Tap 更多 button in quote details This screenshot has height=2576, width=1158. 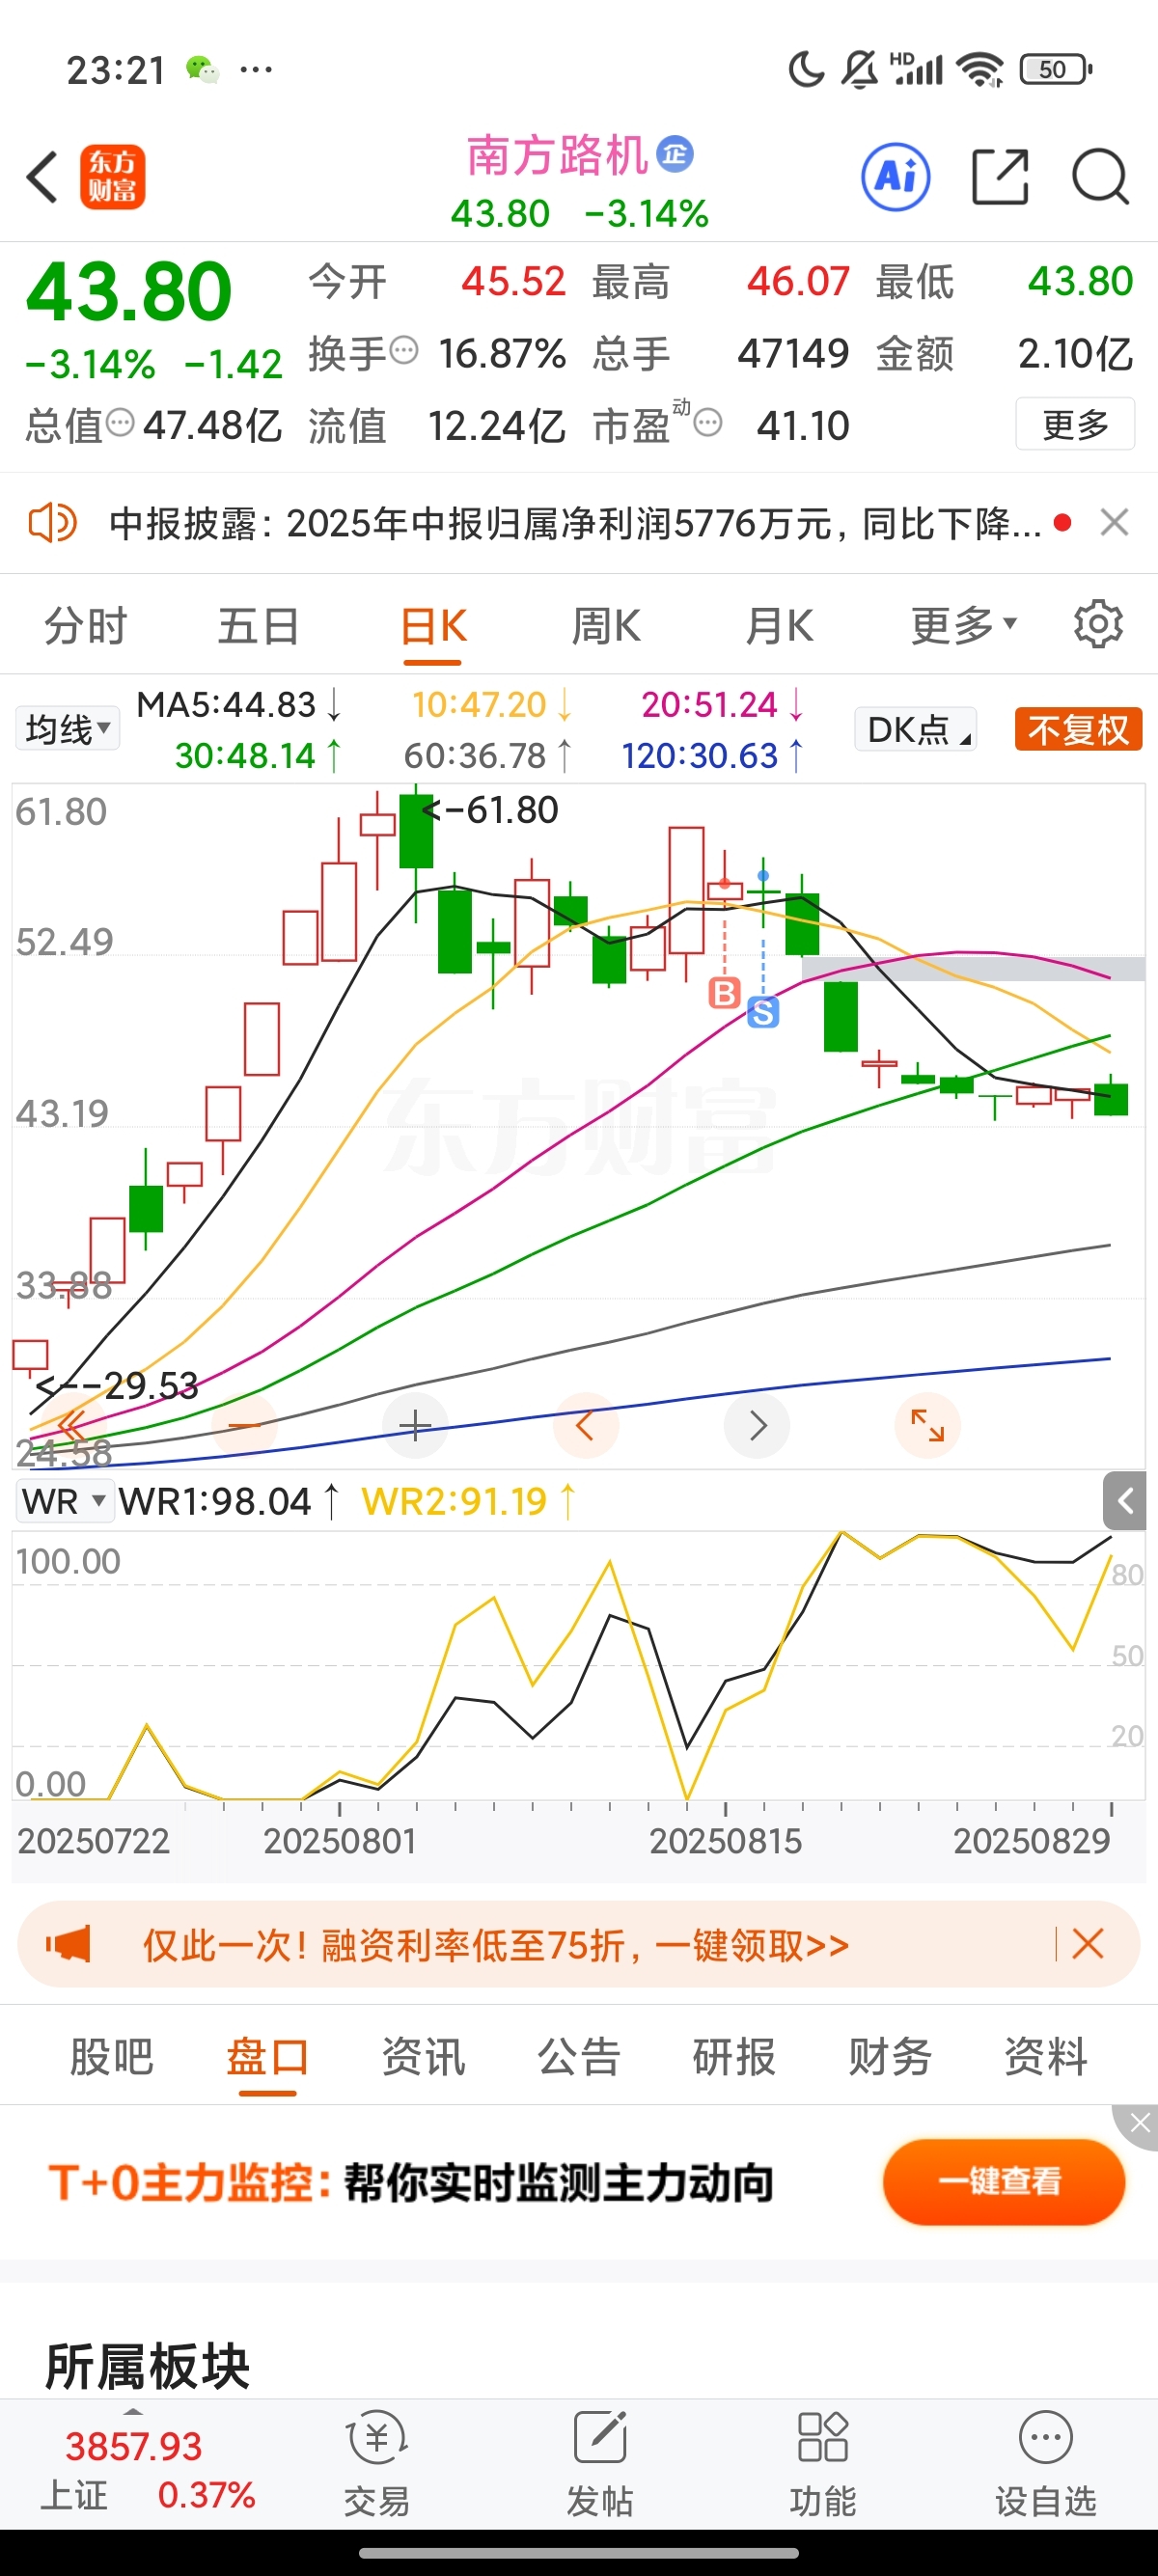click(x=1075, y=424)
